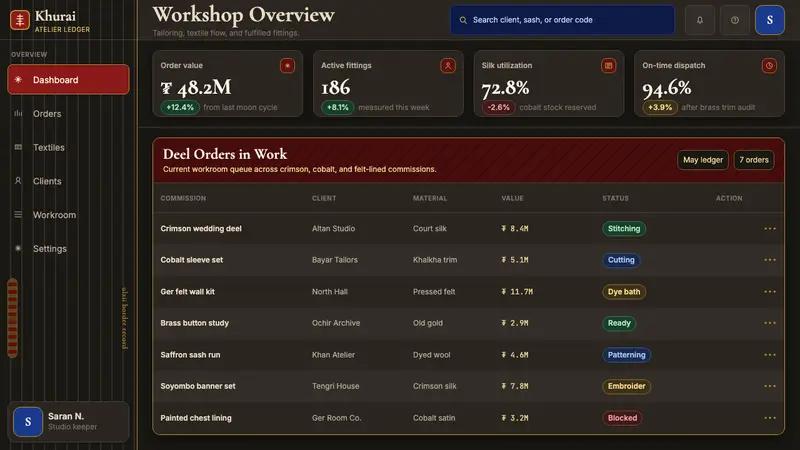
Task: Select the Ger felt wall kit commission
Action: click(187, 291)
